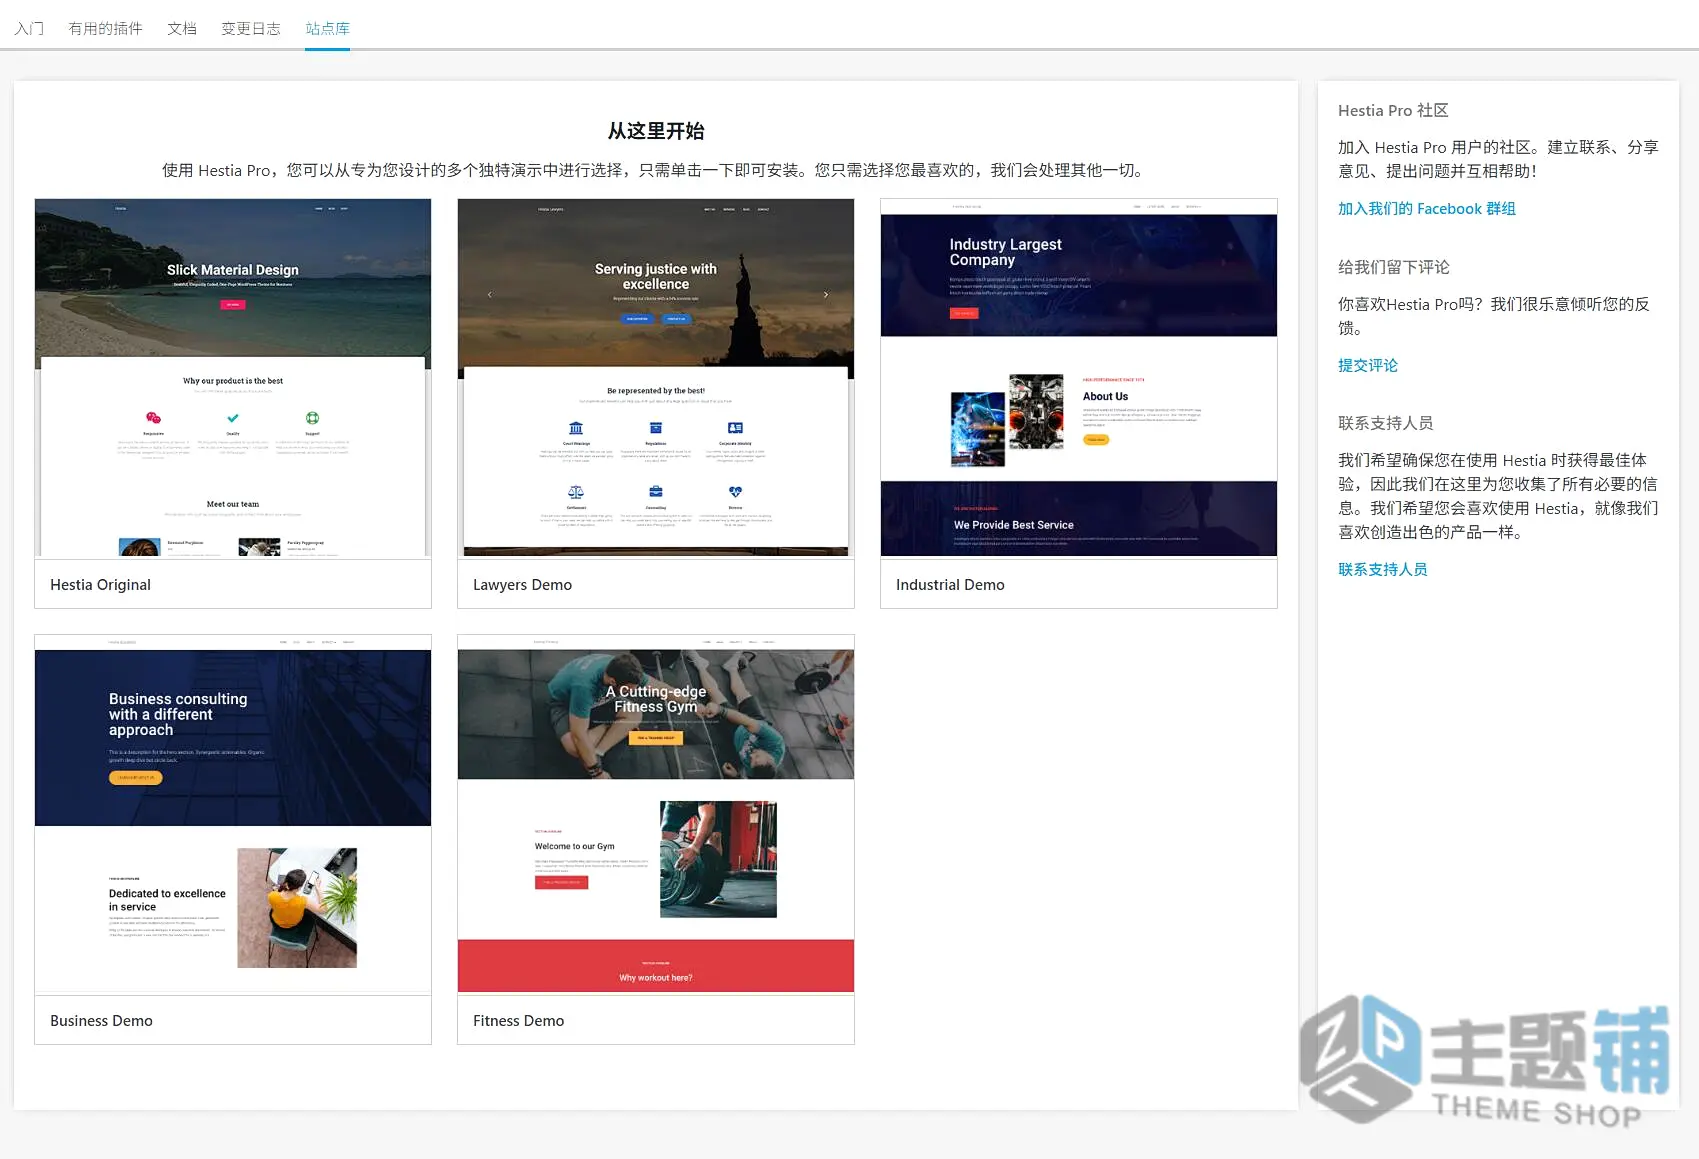
Task: Follow the 加入我们的 Facebook 群组 link
Action: 1427,209
